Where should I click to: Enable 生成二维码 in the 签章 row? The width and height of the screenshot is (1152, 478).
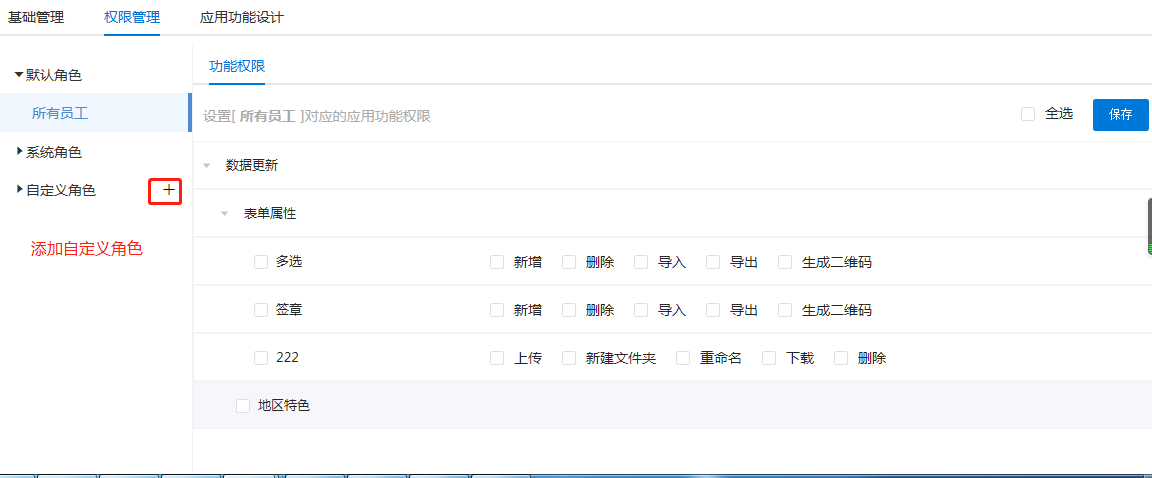click(x=785, y=311)
